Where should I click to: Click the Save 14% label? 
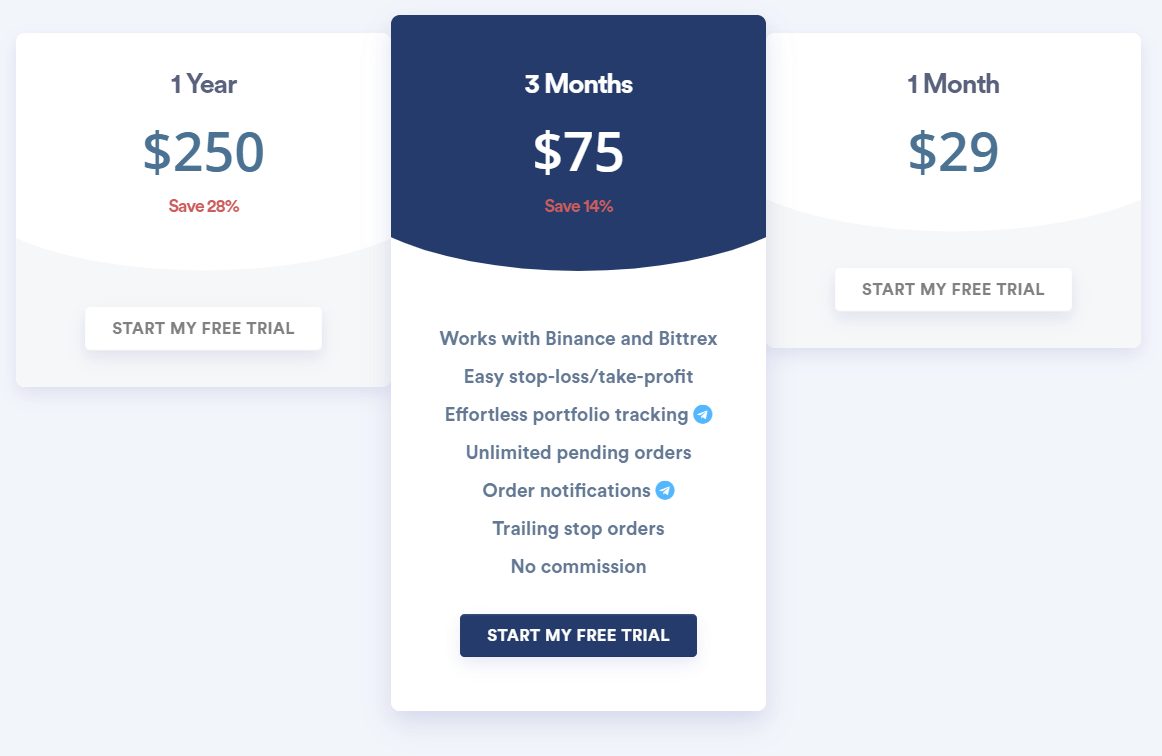coord(579,206)
